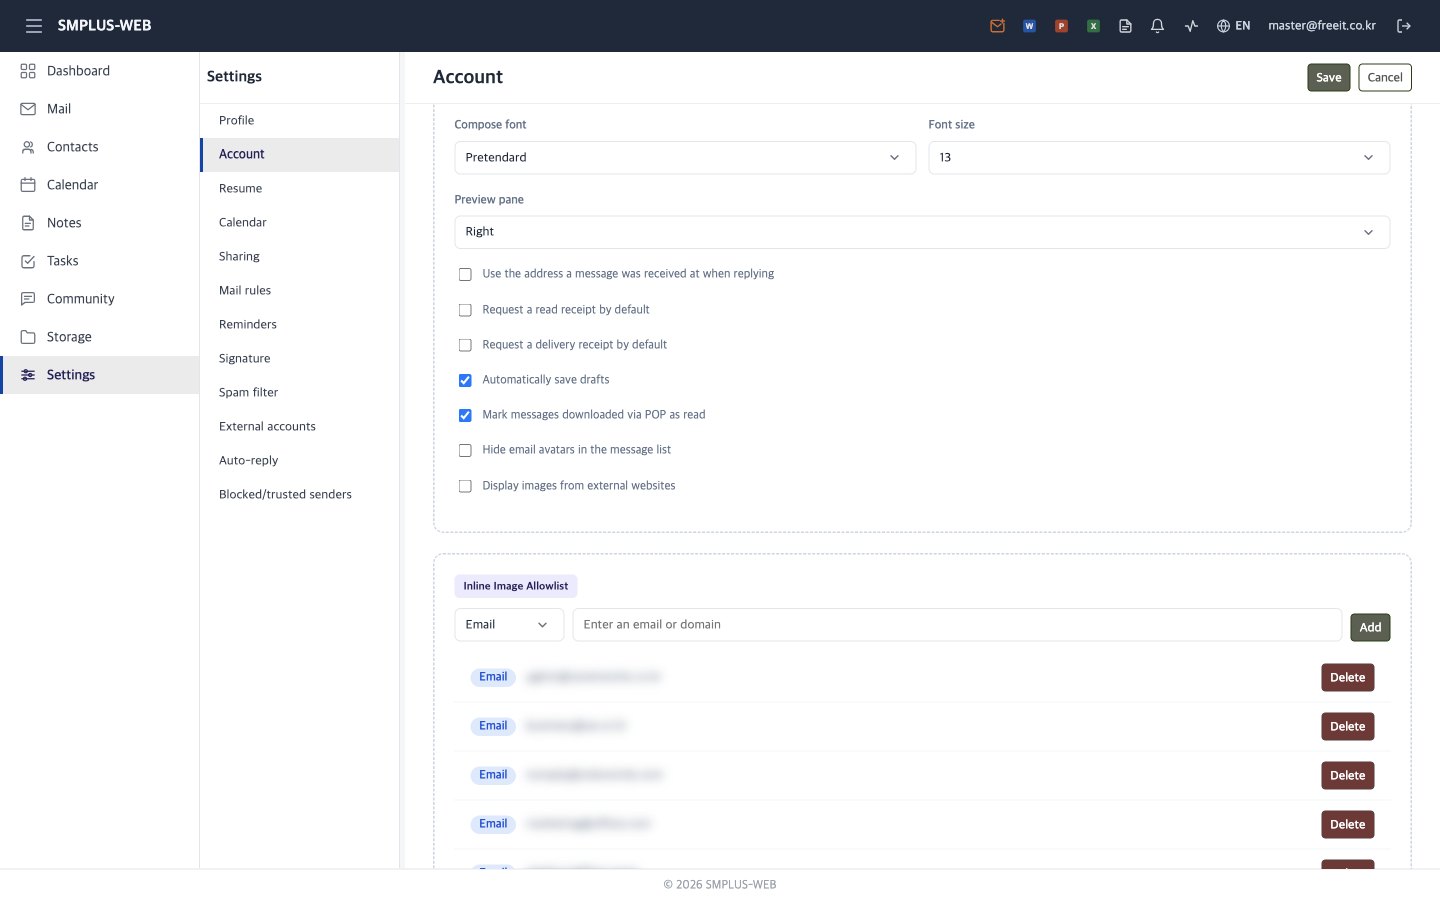The height and width of the screenshot is (900, 1440).
Task: Open the Signature settings page
Action: (300, 358)
